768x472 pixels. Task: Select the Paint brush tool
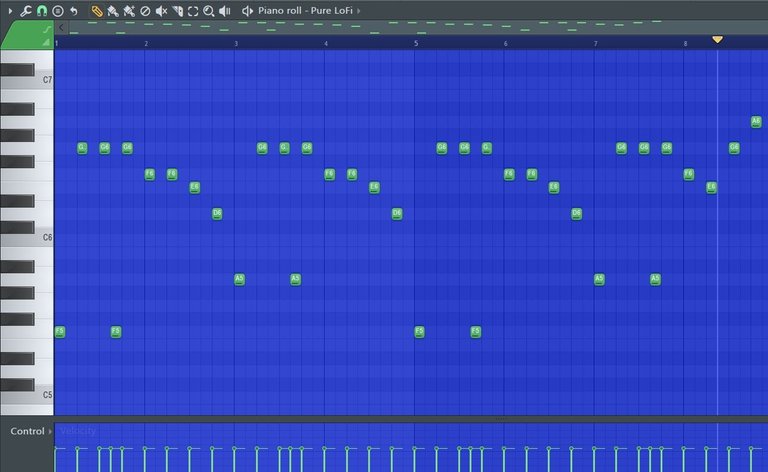(113, 10)
